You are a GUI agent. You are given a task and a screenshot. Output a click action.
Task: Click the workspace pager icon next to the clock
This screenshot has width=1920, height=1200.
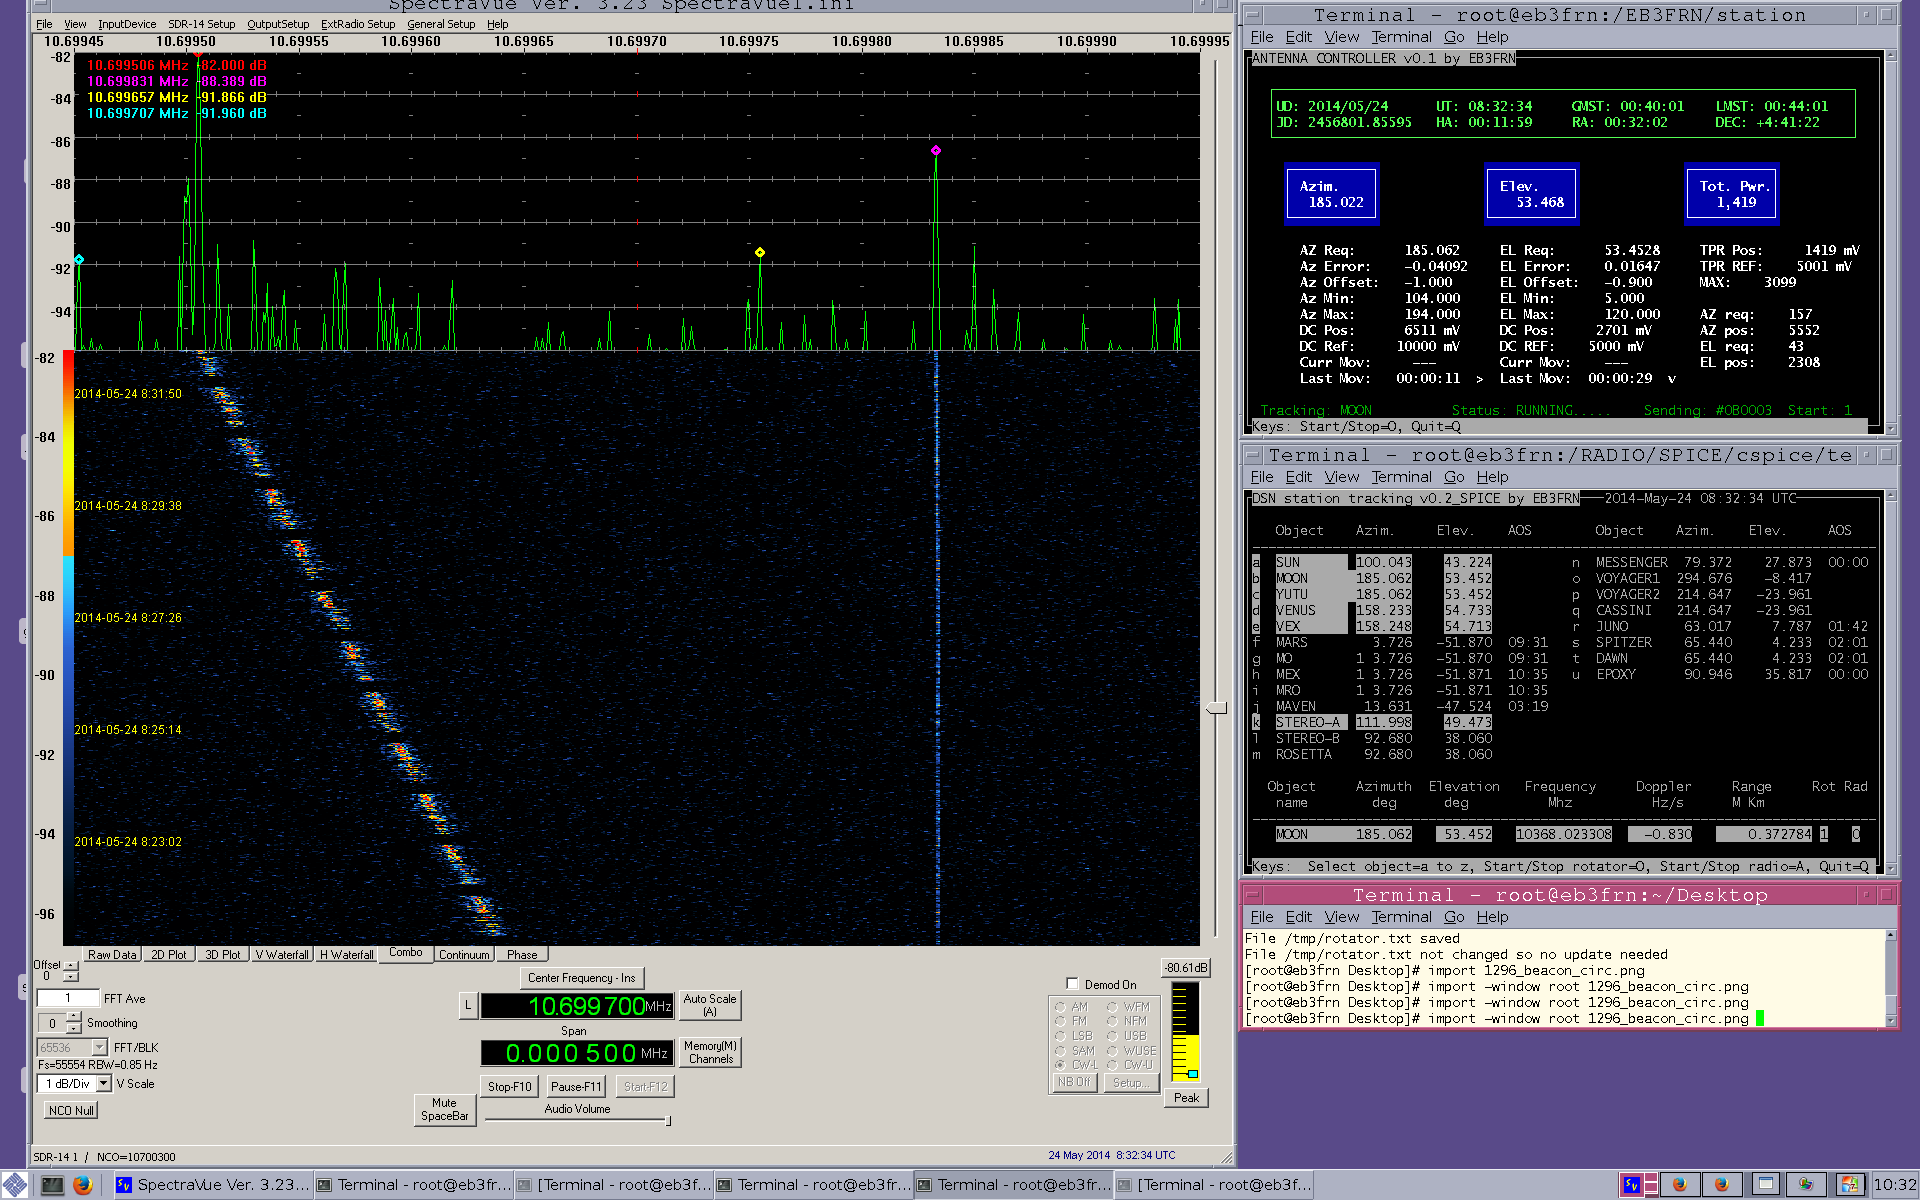tap(1850, 1185)
